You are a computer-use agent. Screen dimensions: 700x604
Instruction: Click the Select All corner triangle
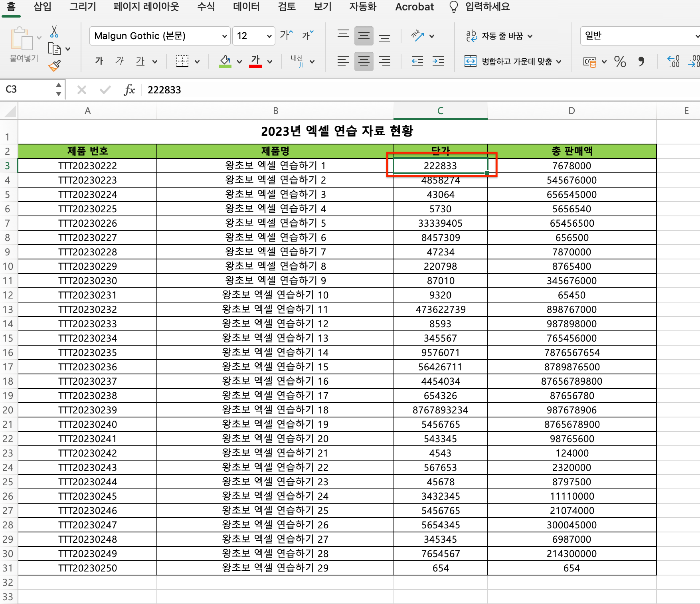click(9, 111)
